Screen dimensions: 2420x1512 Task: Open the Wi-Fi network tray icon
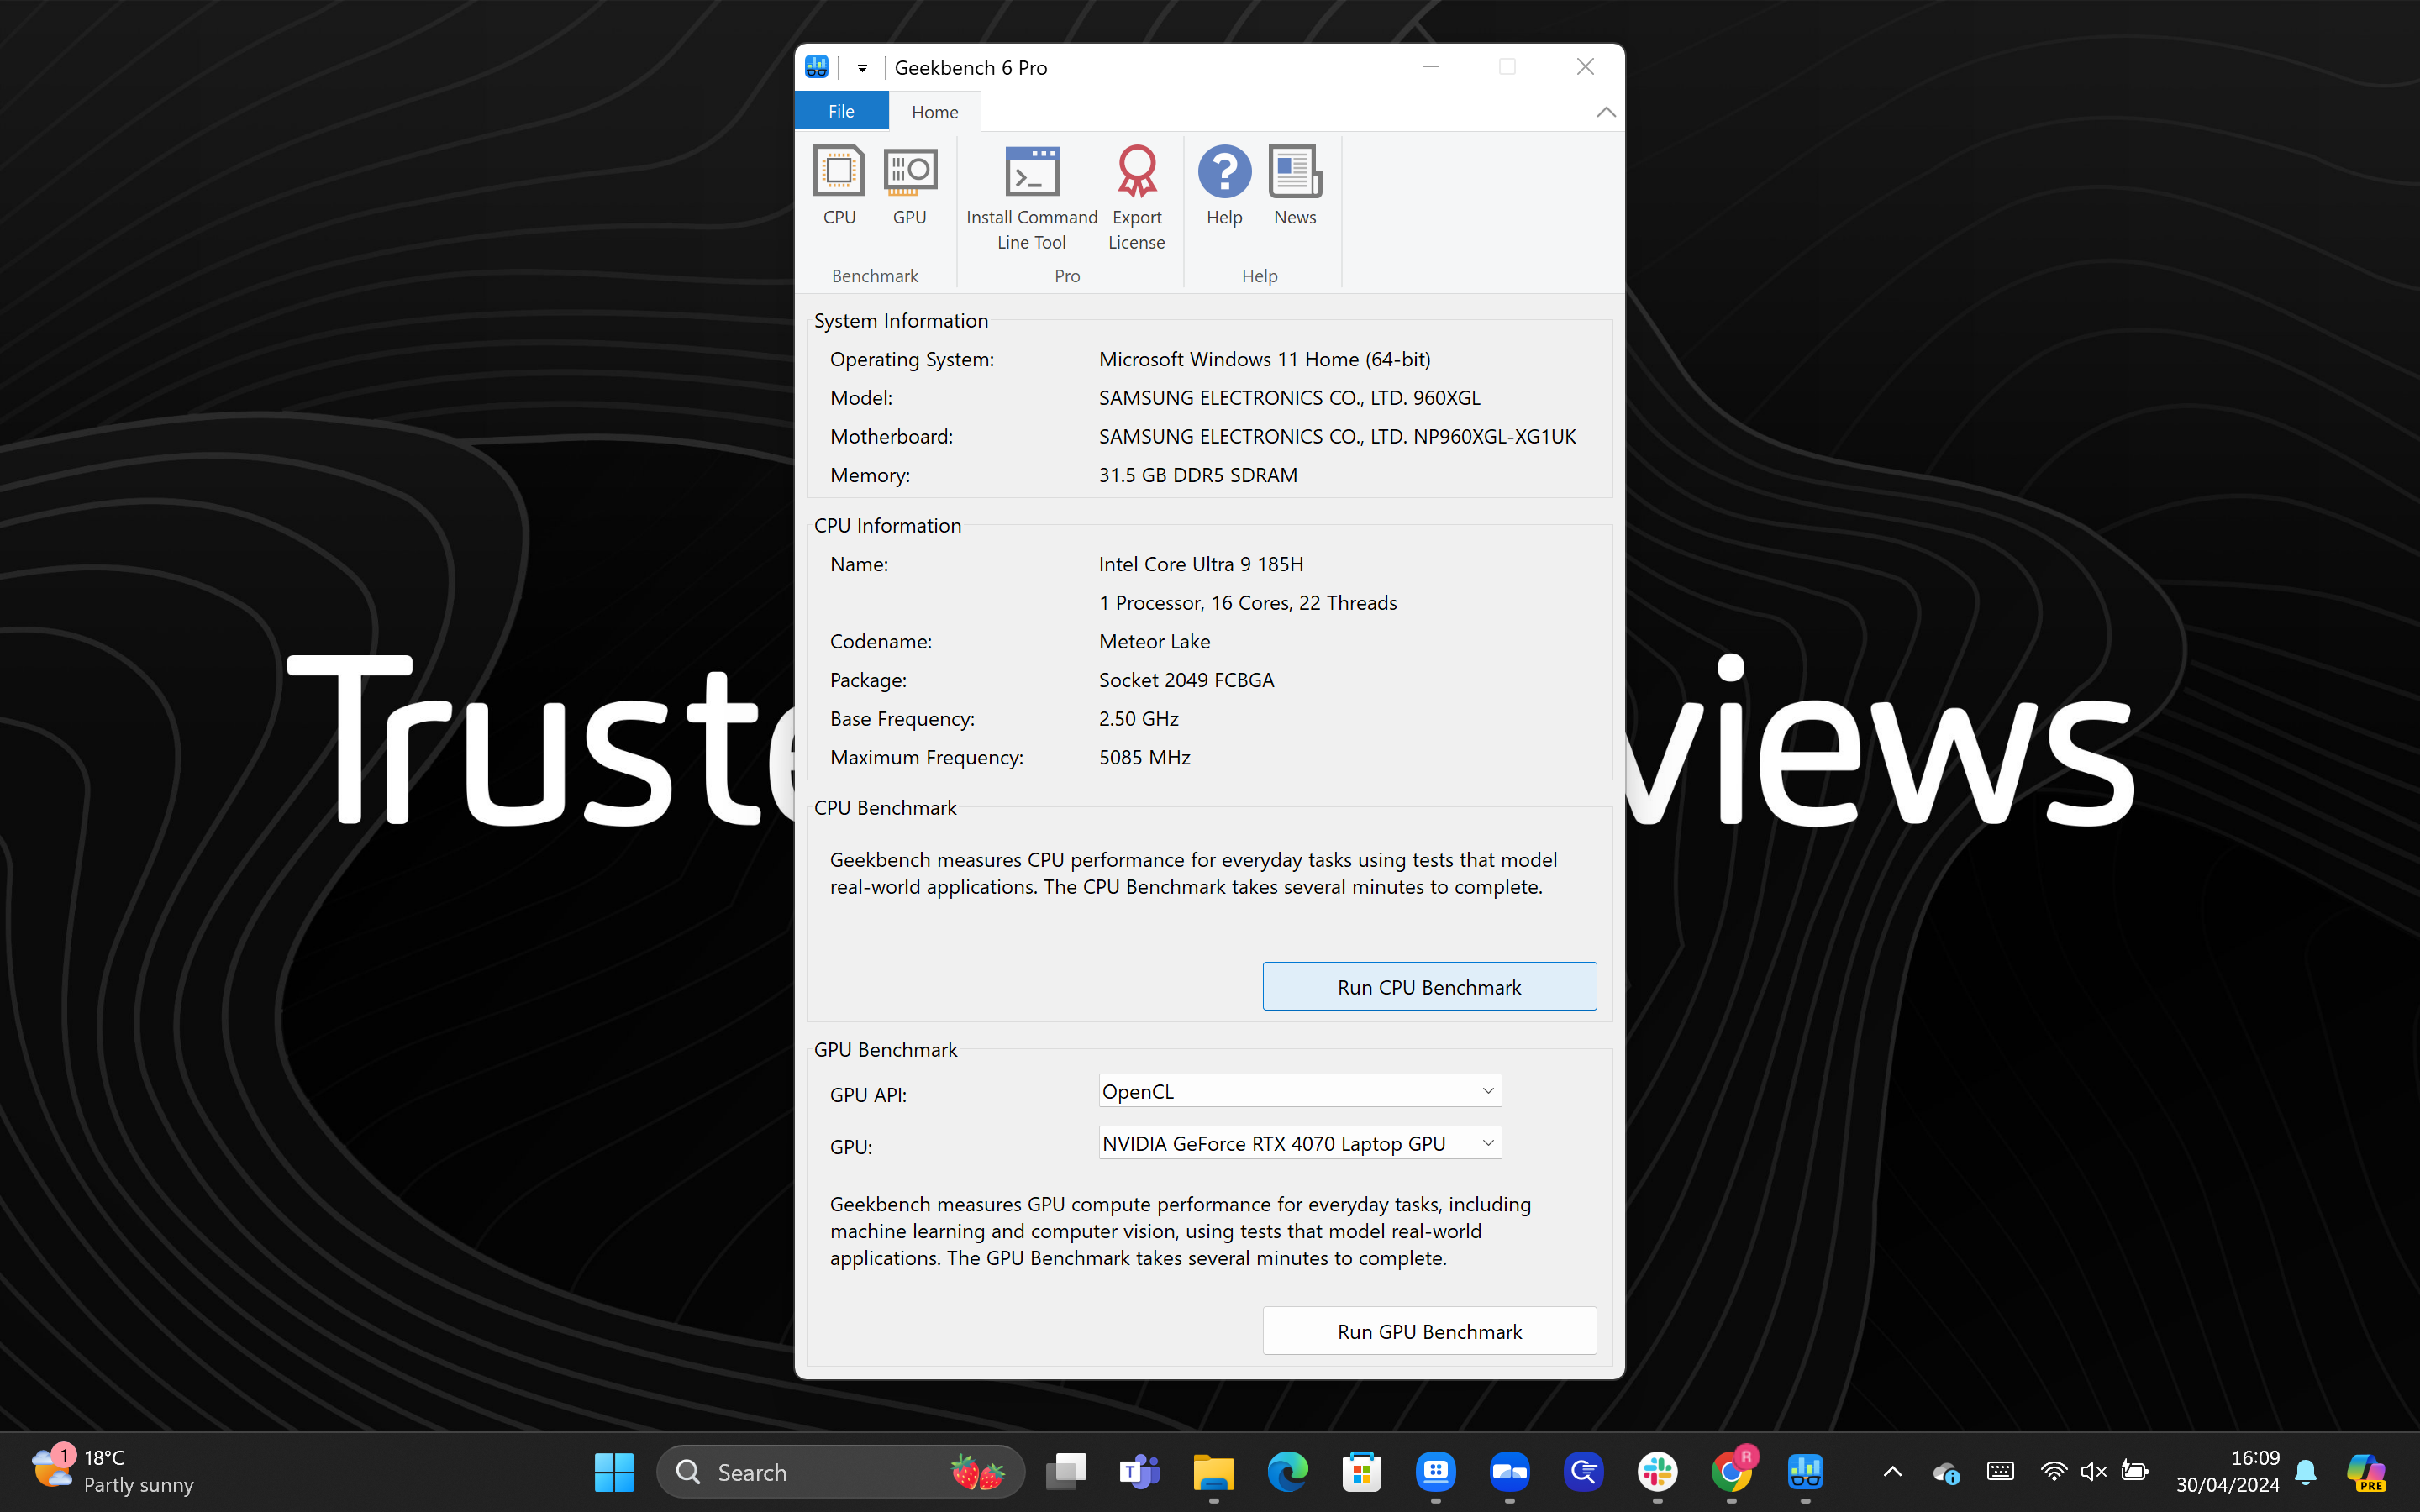coord(2054,1471)
